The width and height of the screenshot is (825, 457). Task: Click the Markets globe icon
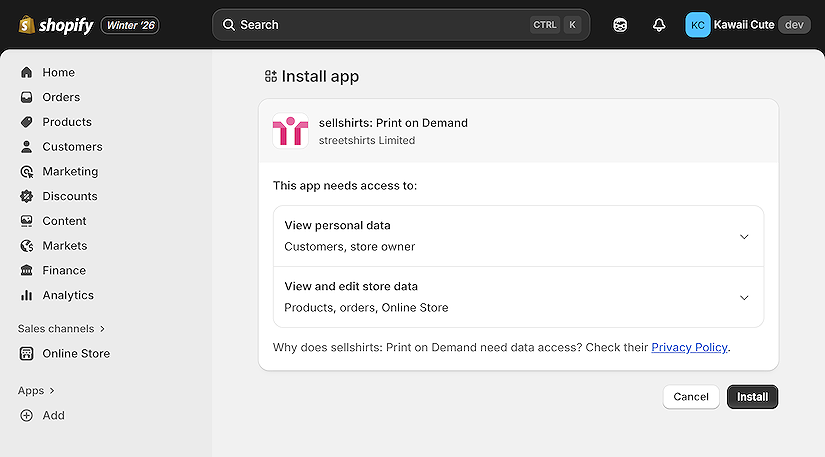pyautogui.click(x=26, y=246)
